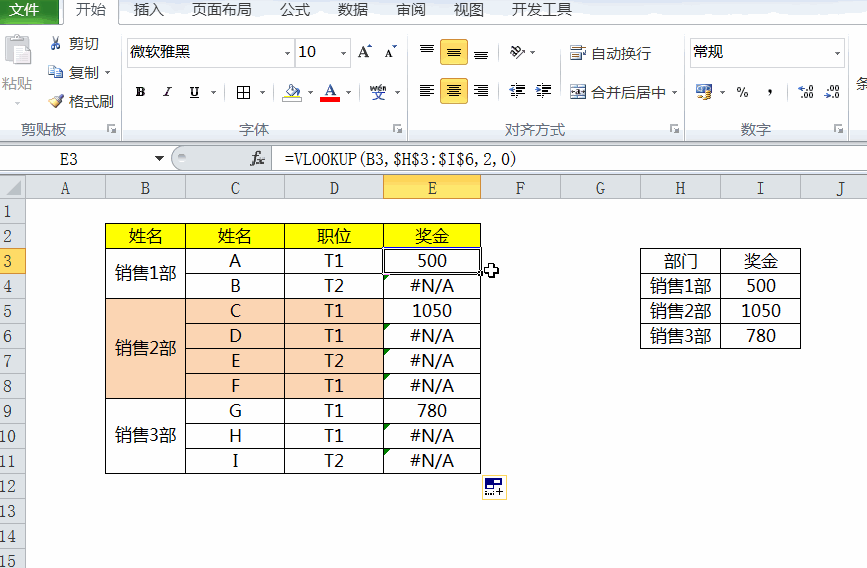
Task: Select column E header
Action: (x=432, y=188)
